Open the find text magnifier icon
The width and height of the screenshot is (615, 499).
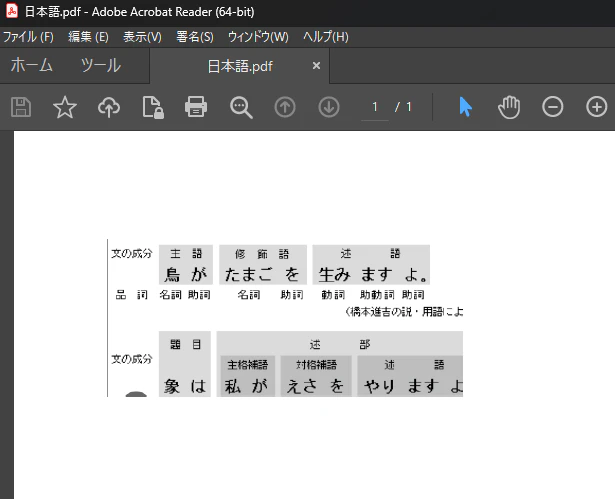(241, 107)
